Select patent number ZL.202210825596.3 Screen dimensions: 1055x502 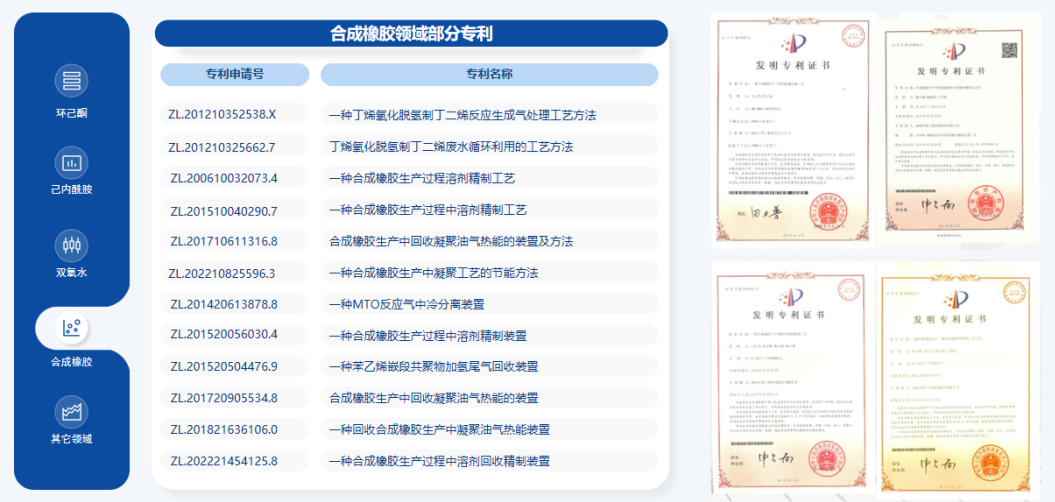click(x=223, y=273)
